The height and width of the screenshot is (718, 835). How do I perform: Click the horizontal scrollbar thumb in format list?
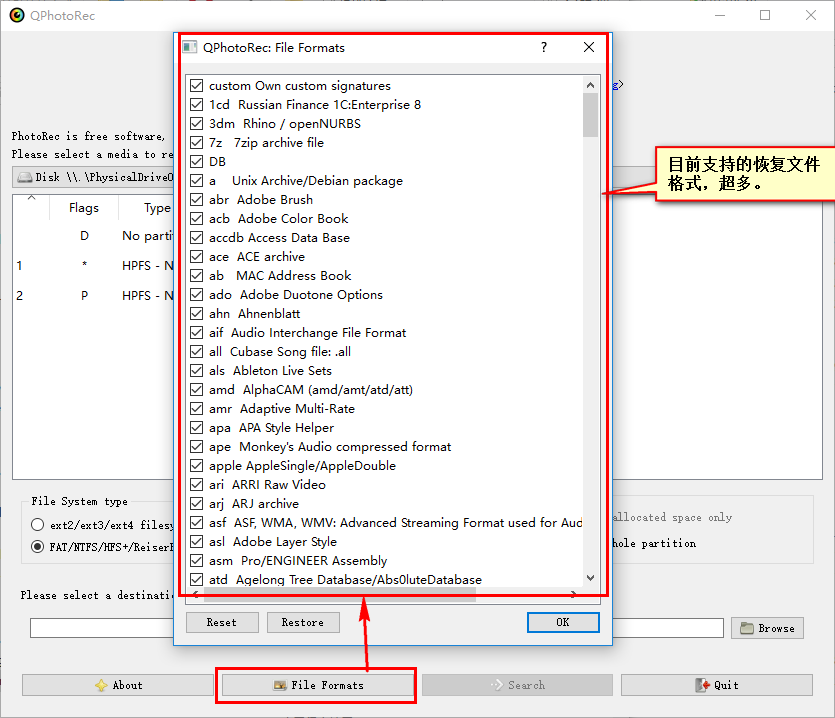(x=340, y=597)
